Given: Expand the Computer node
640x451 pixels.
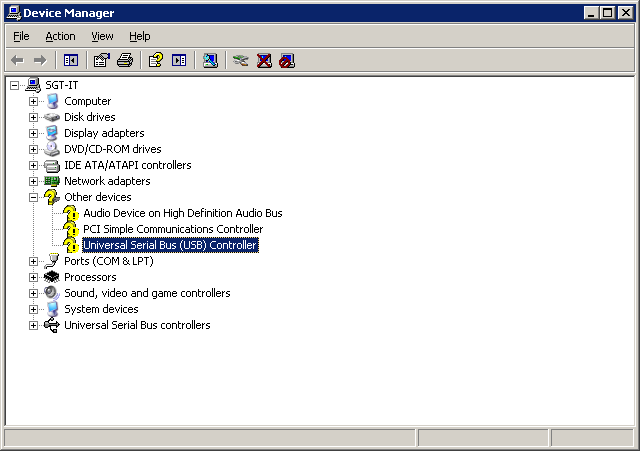Looking at the screenshot, I should 33,101.
